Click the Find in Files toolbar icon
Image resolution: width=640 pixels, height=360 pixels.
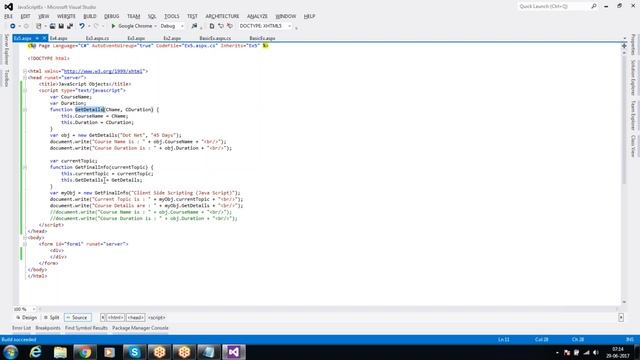tap(194, 26)
